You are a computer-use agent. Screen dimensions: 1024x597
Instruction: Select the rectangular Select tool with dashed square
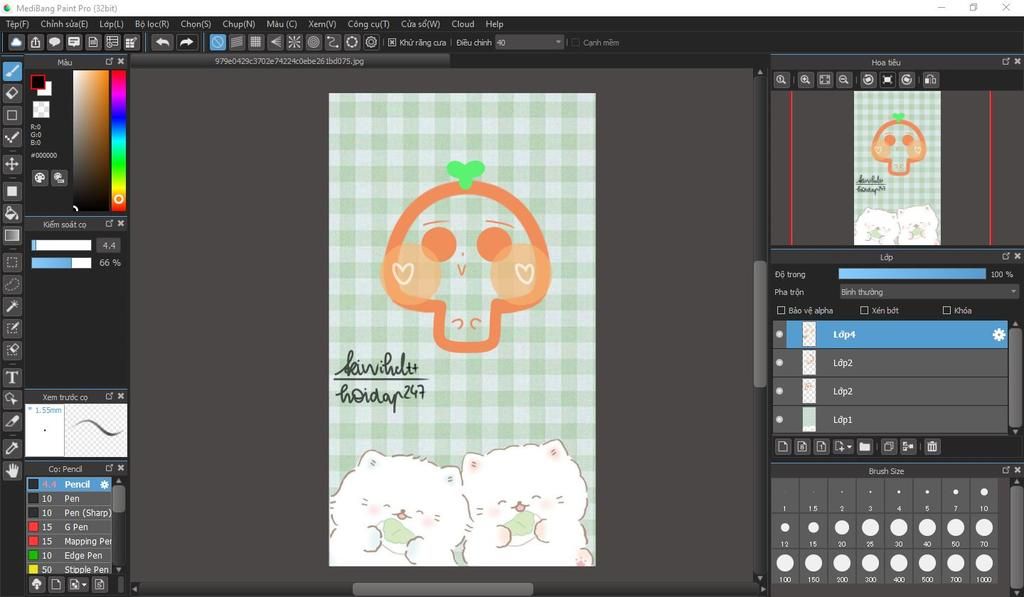click(12, 263)
